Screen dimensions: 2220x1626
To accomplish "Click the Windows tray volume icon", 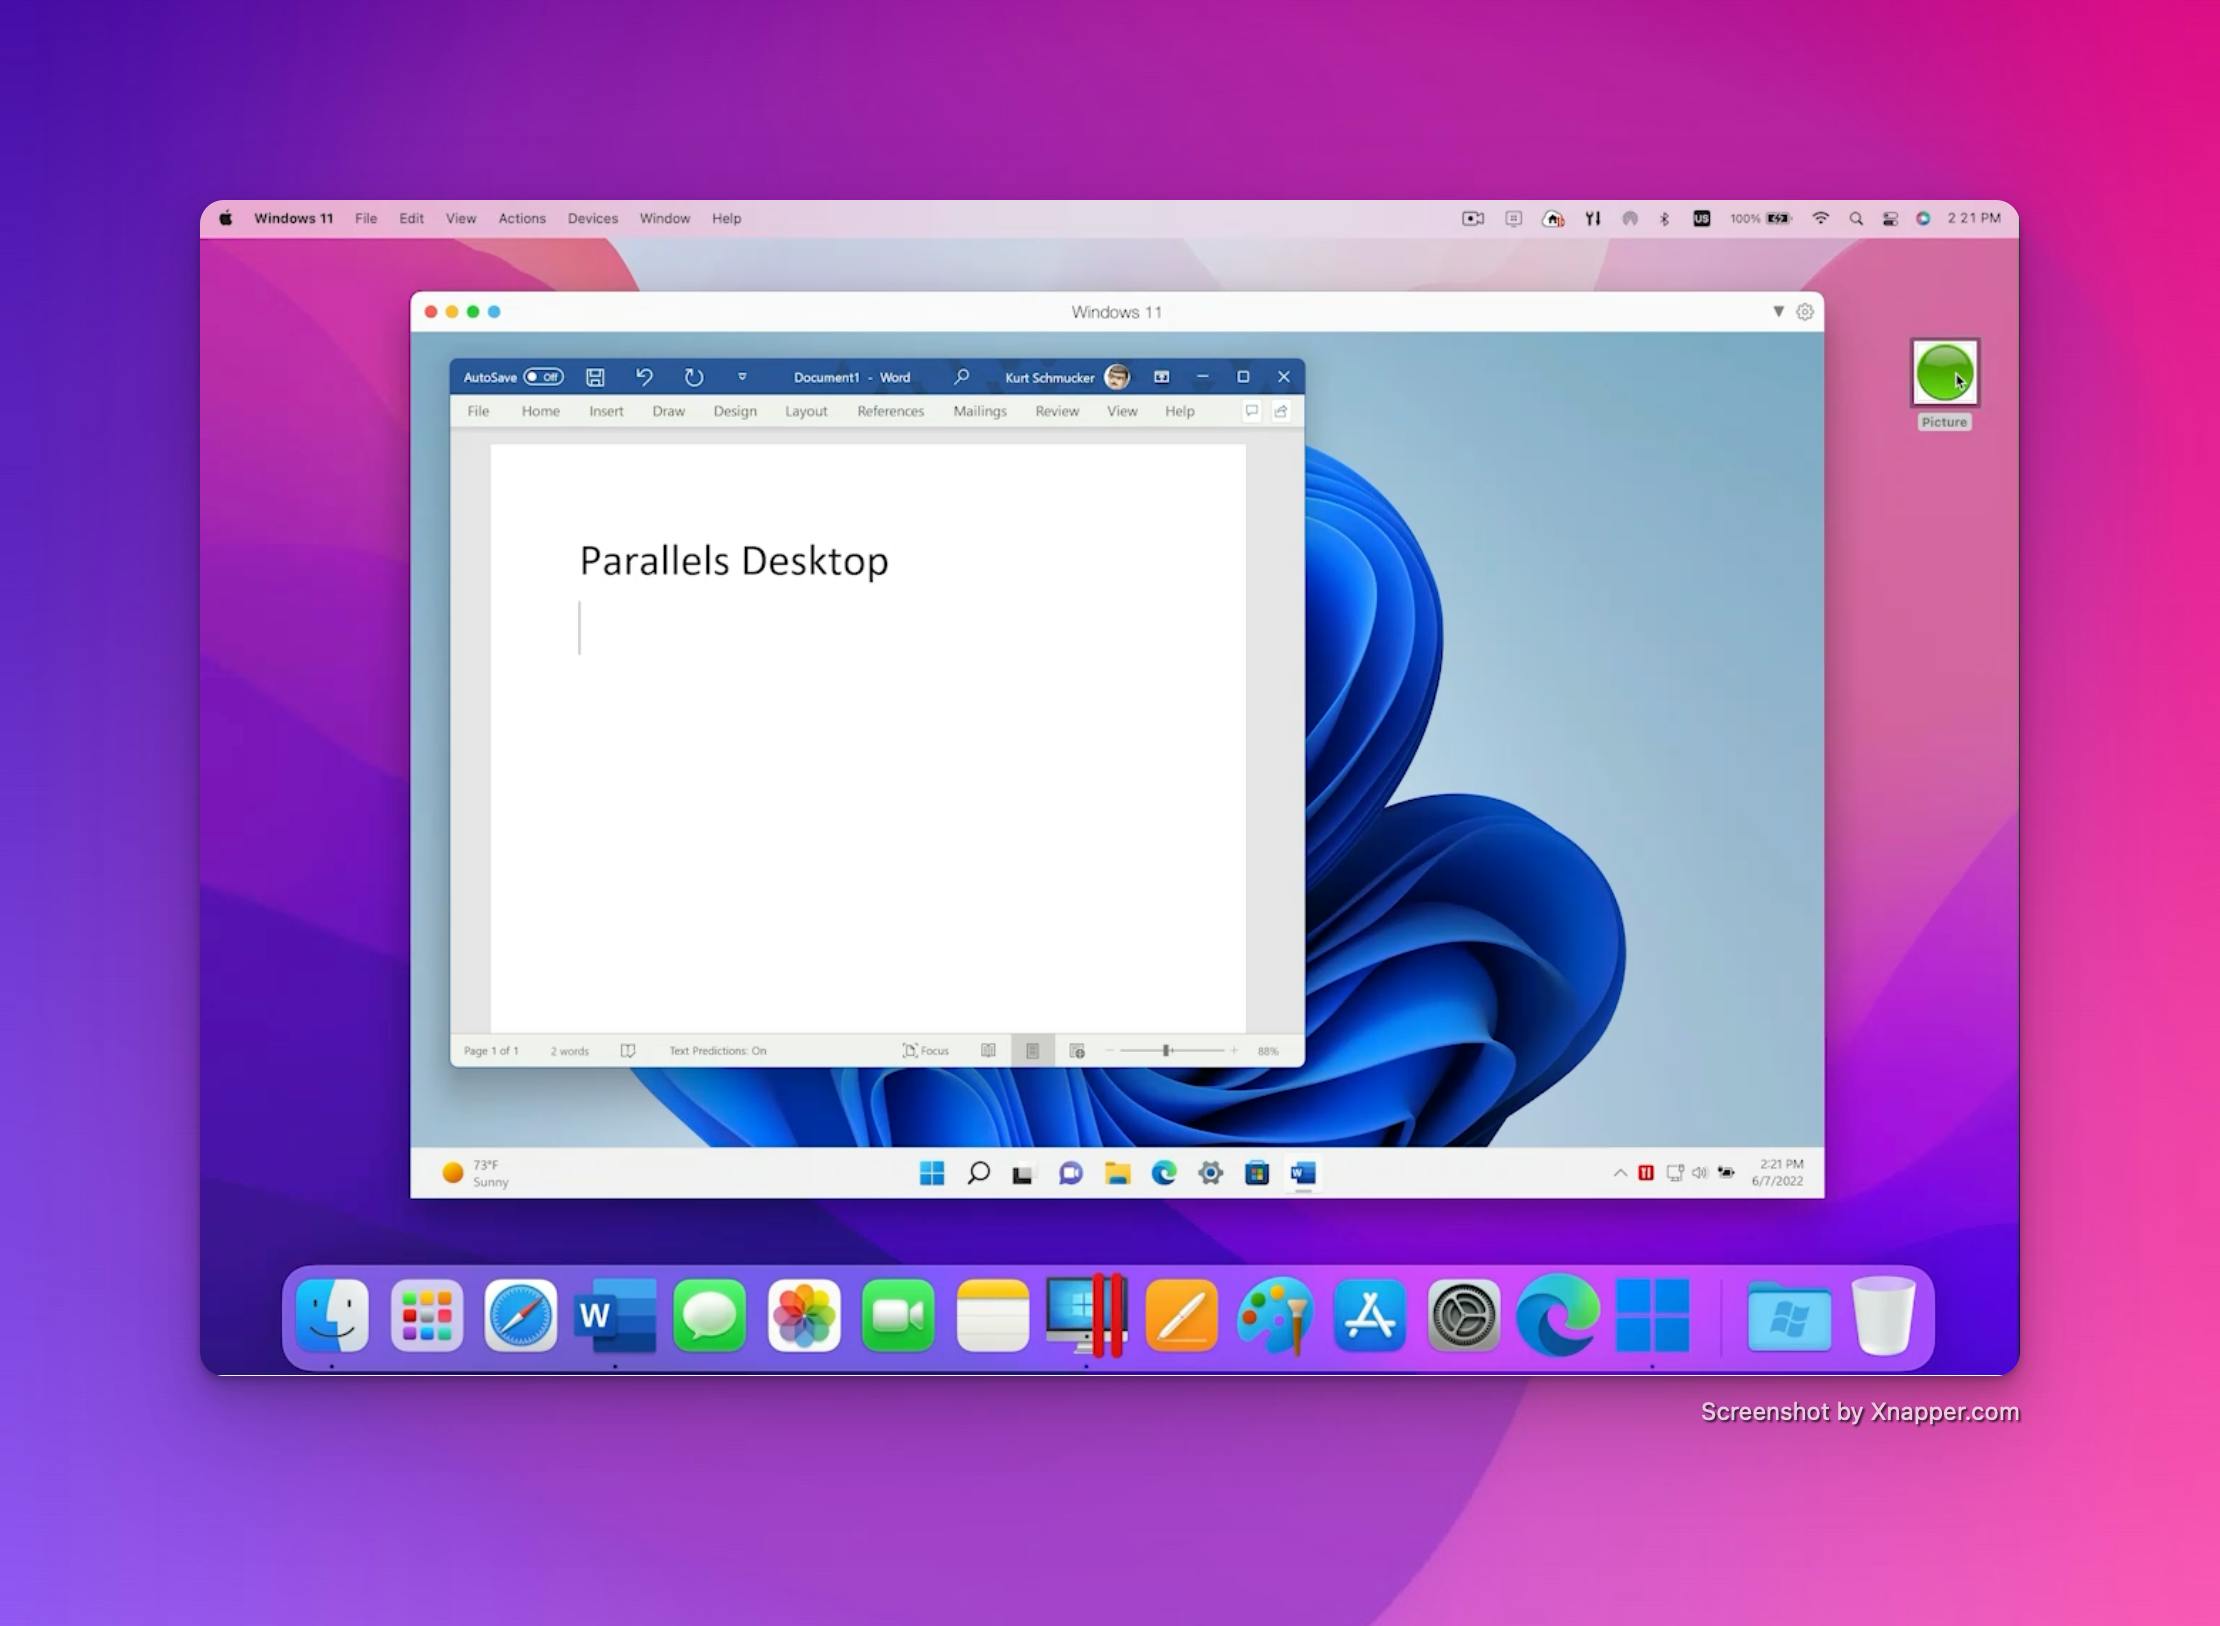I will point(1700,1173).
